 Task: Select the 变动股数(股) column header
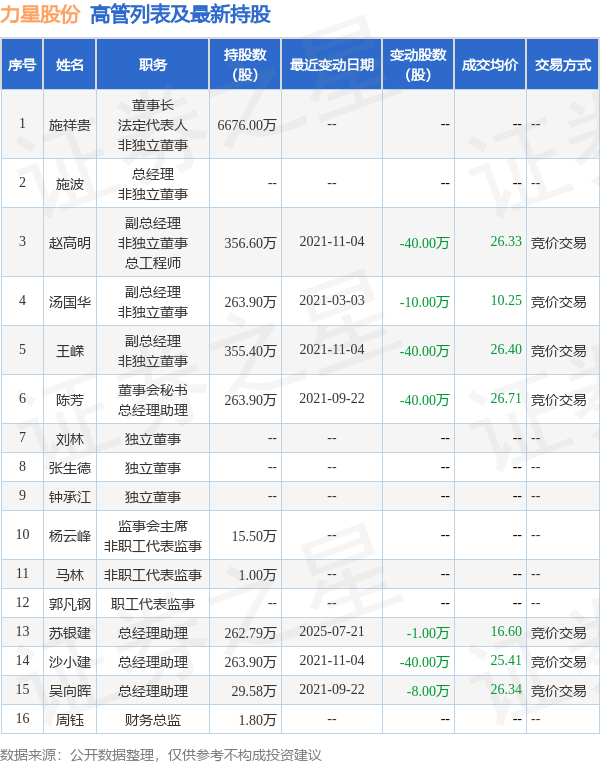pyautogui.click(x=418, y=65)
